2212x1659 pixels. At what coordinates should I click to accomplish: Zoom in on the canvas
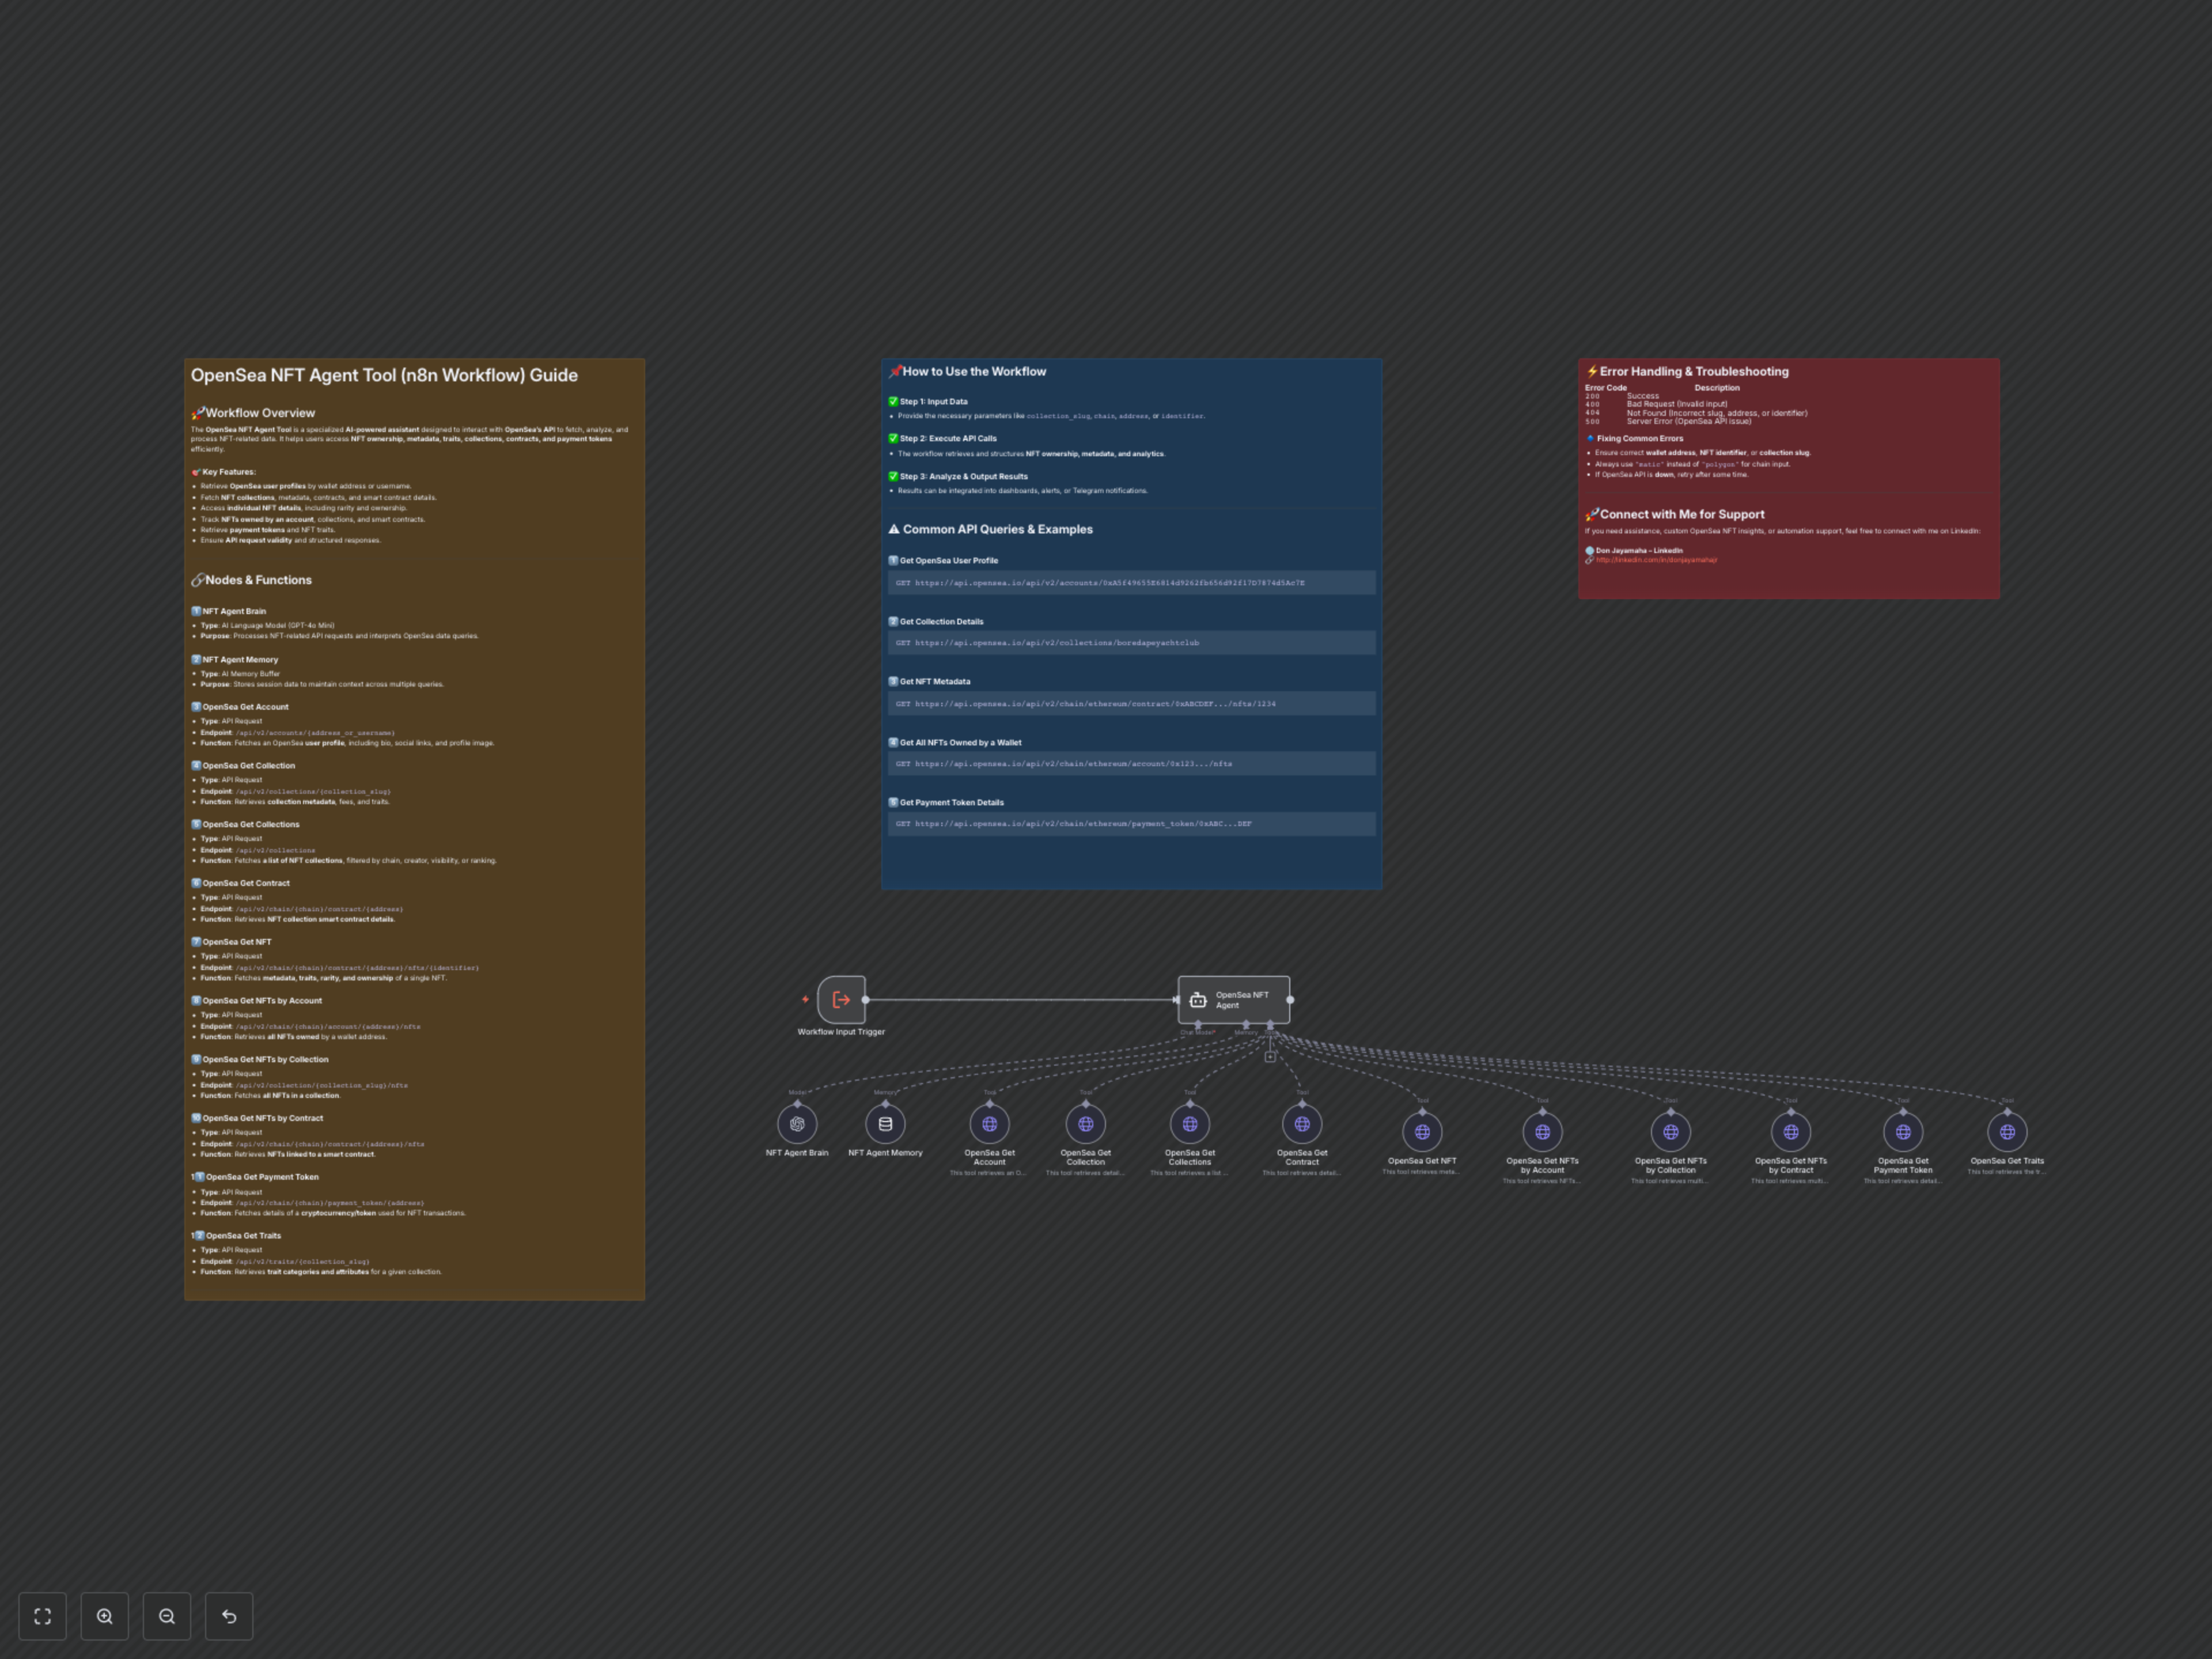[105, 1616]
